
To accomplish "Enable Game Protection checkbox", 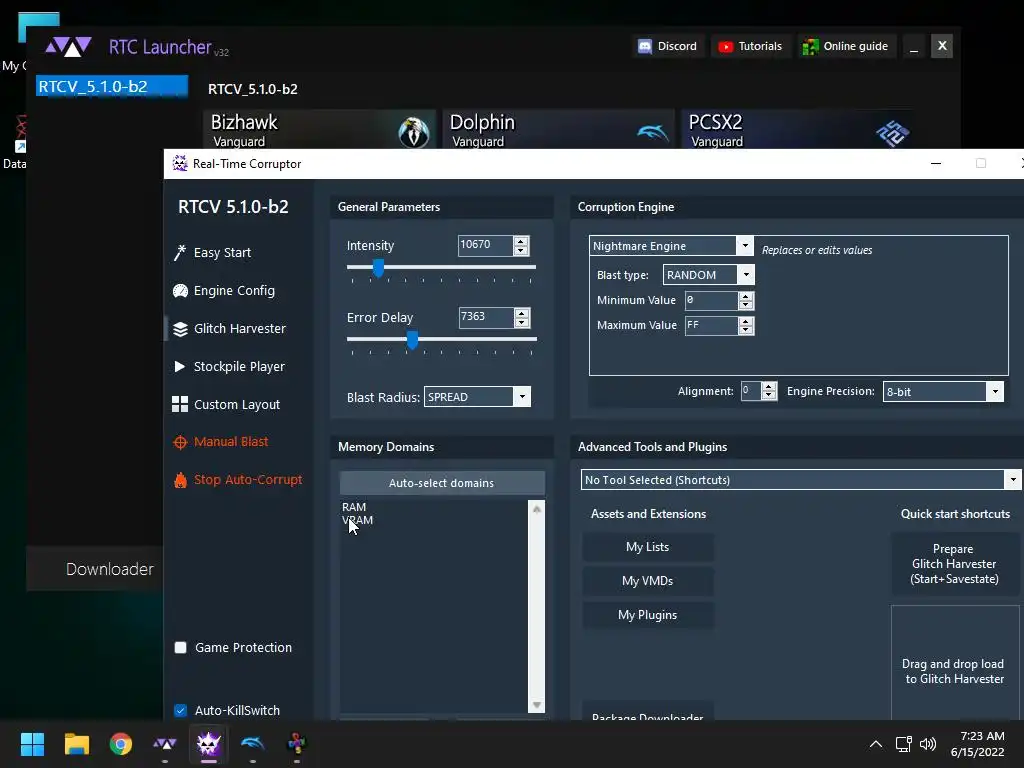I will 181,647.
